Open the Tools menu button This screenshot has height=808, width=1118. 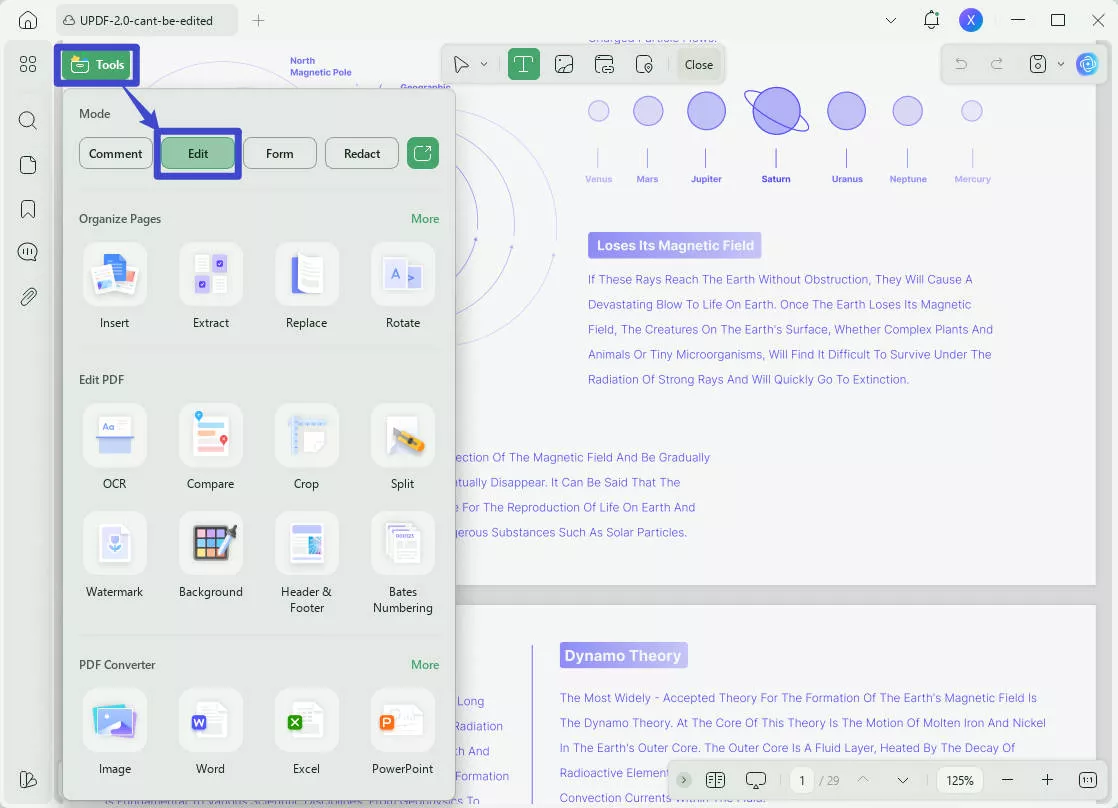point(97,65)
